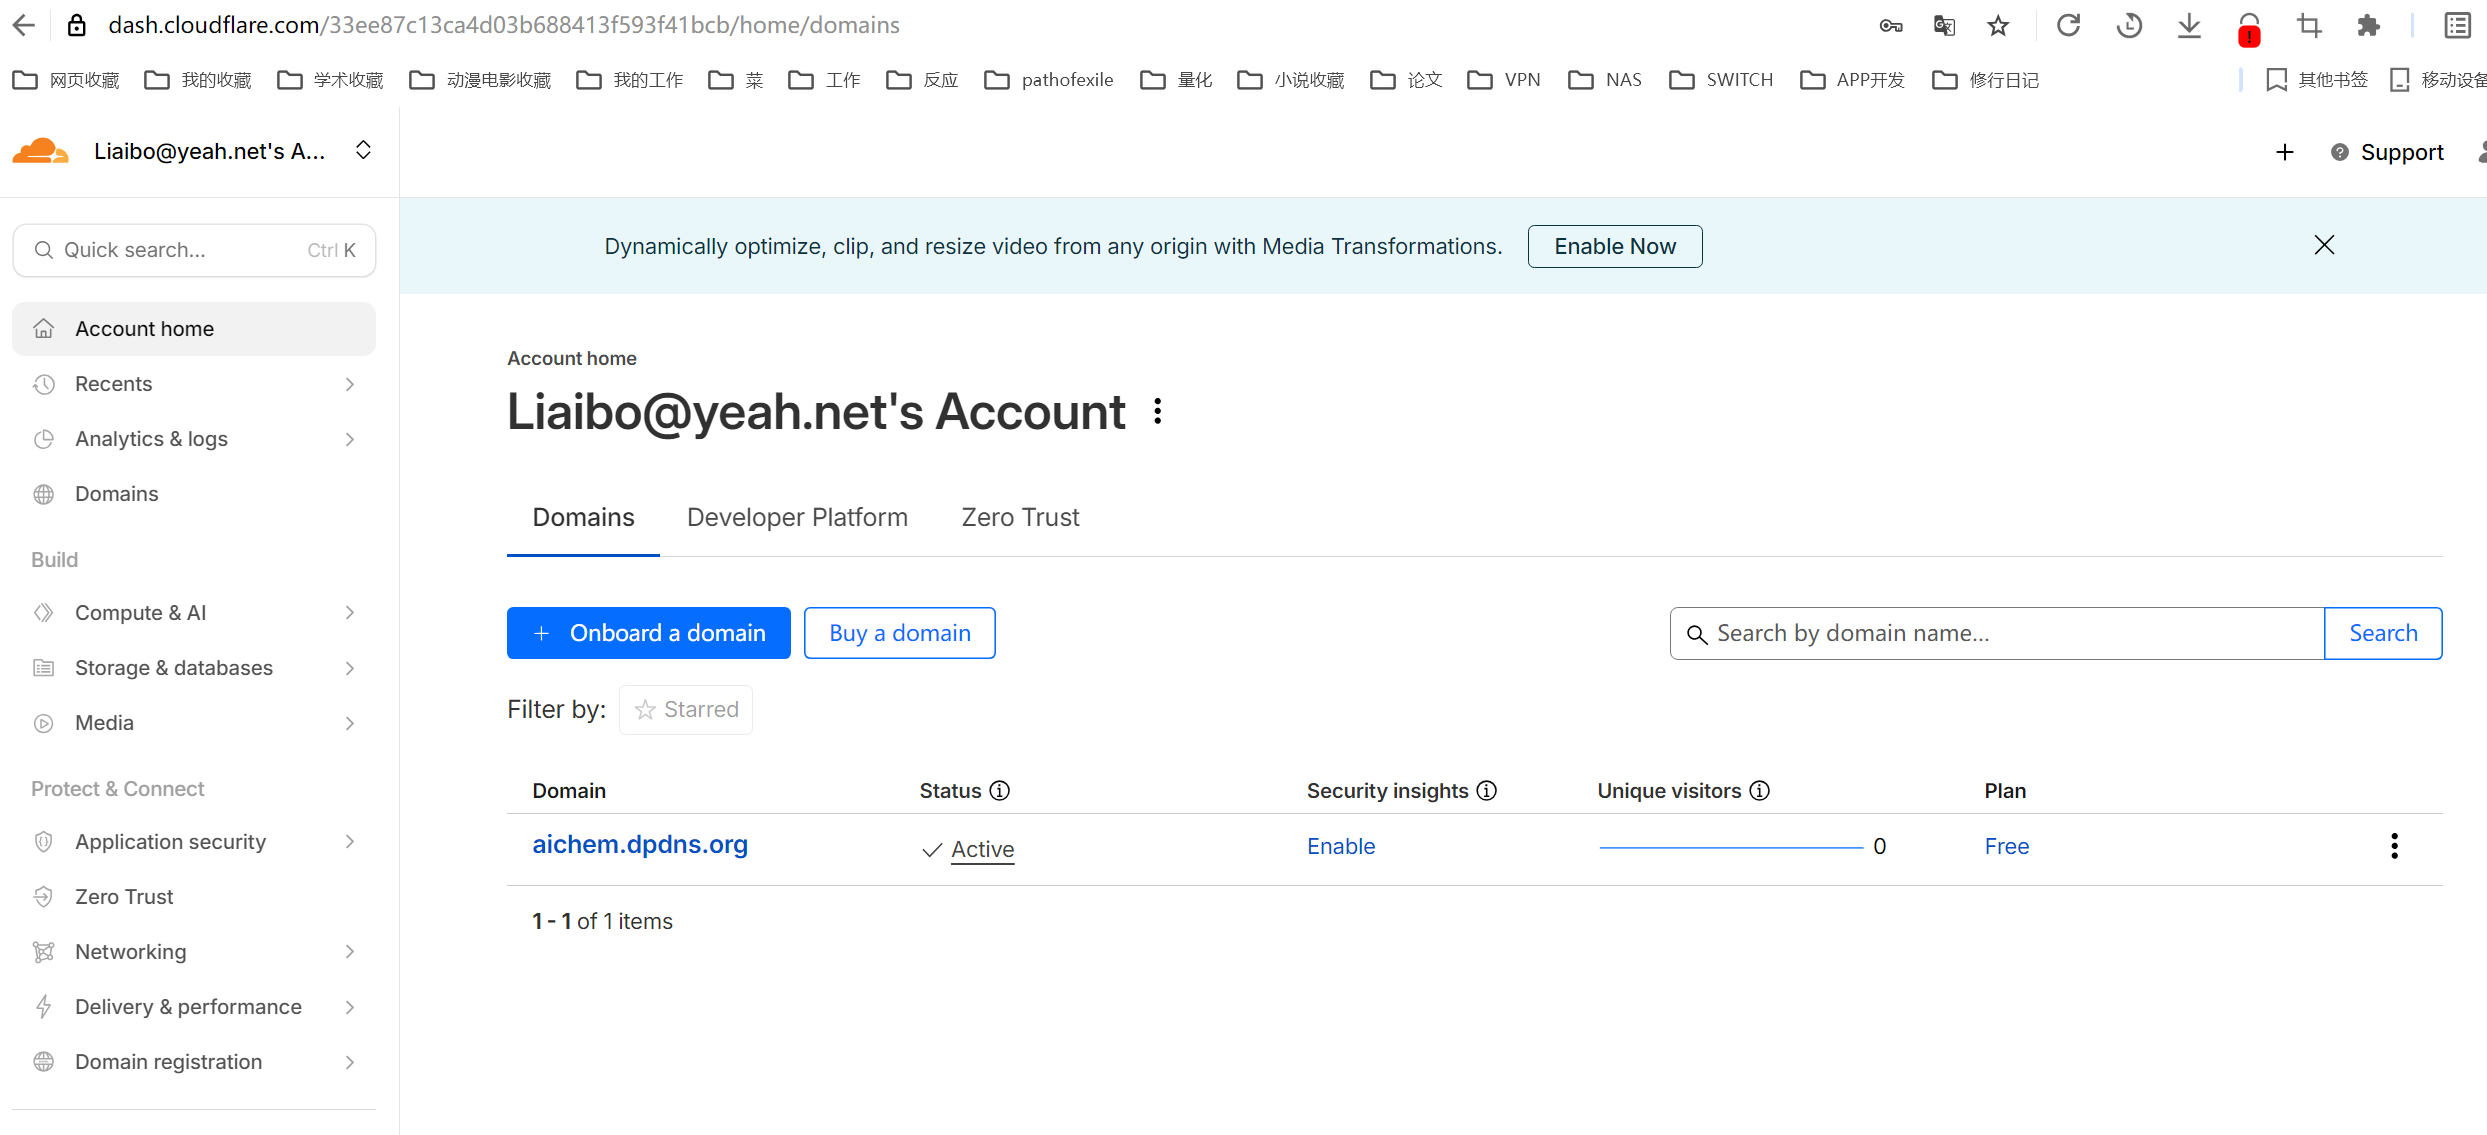Click the Active status label
Image resolution: width=2487 pixels, height=1135 pixels.
coord(982,850)
